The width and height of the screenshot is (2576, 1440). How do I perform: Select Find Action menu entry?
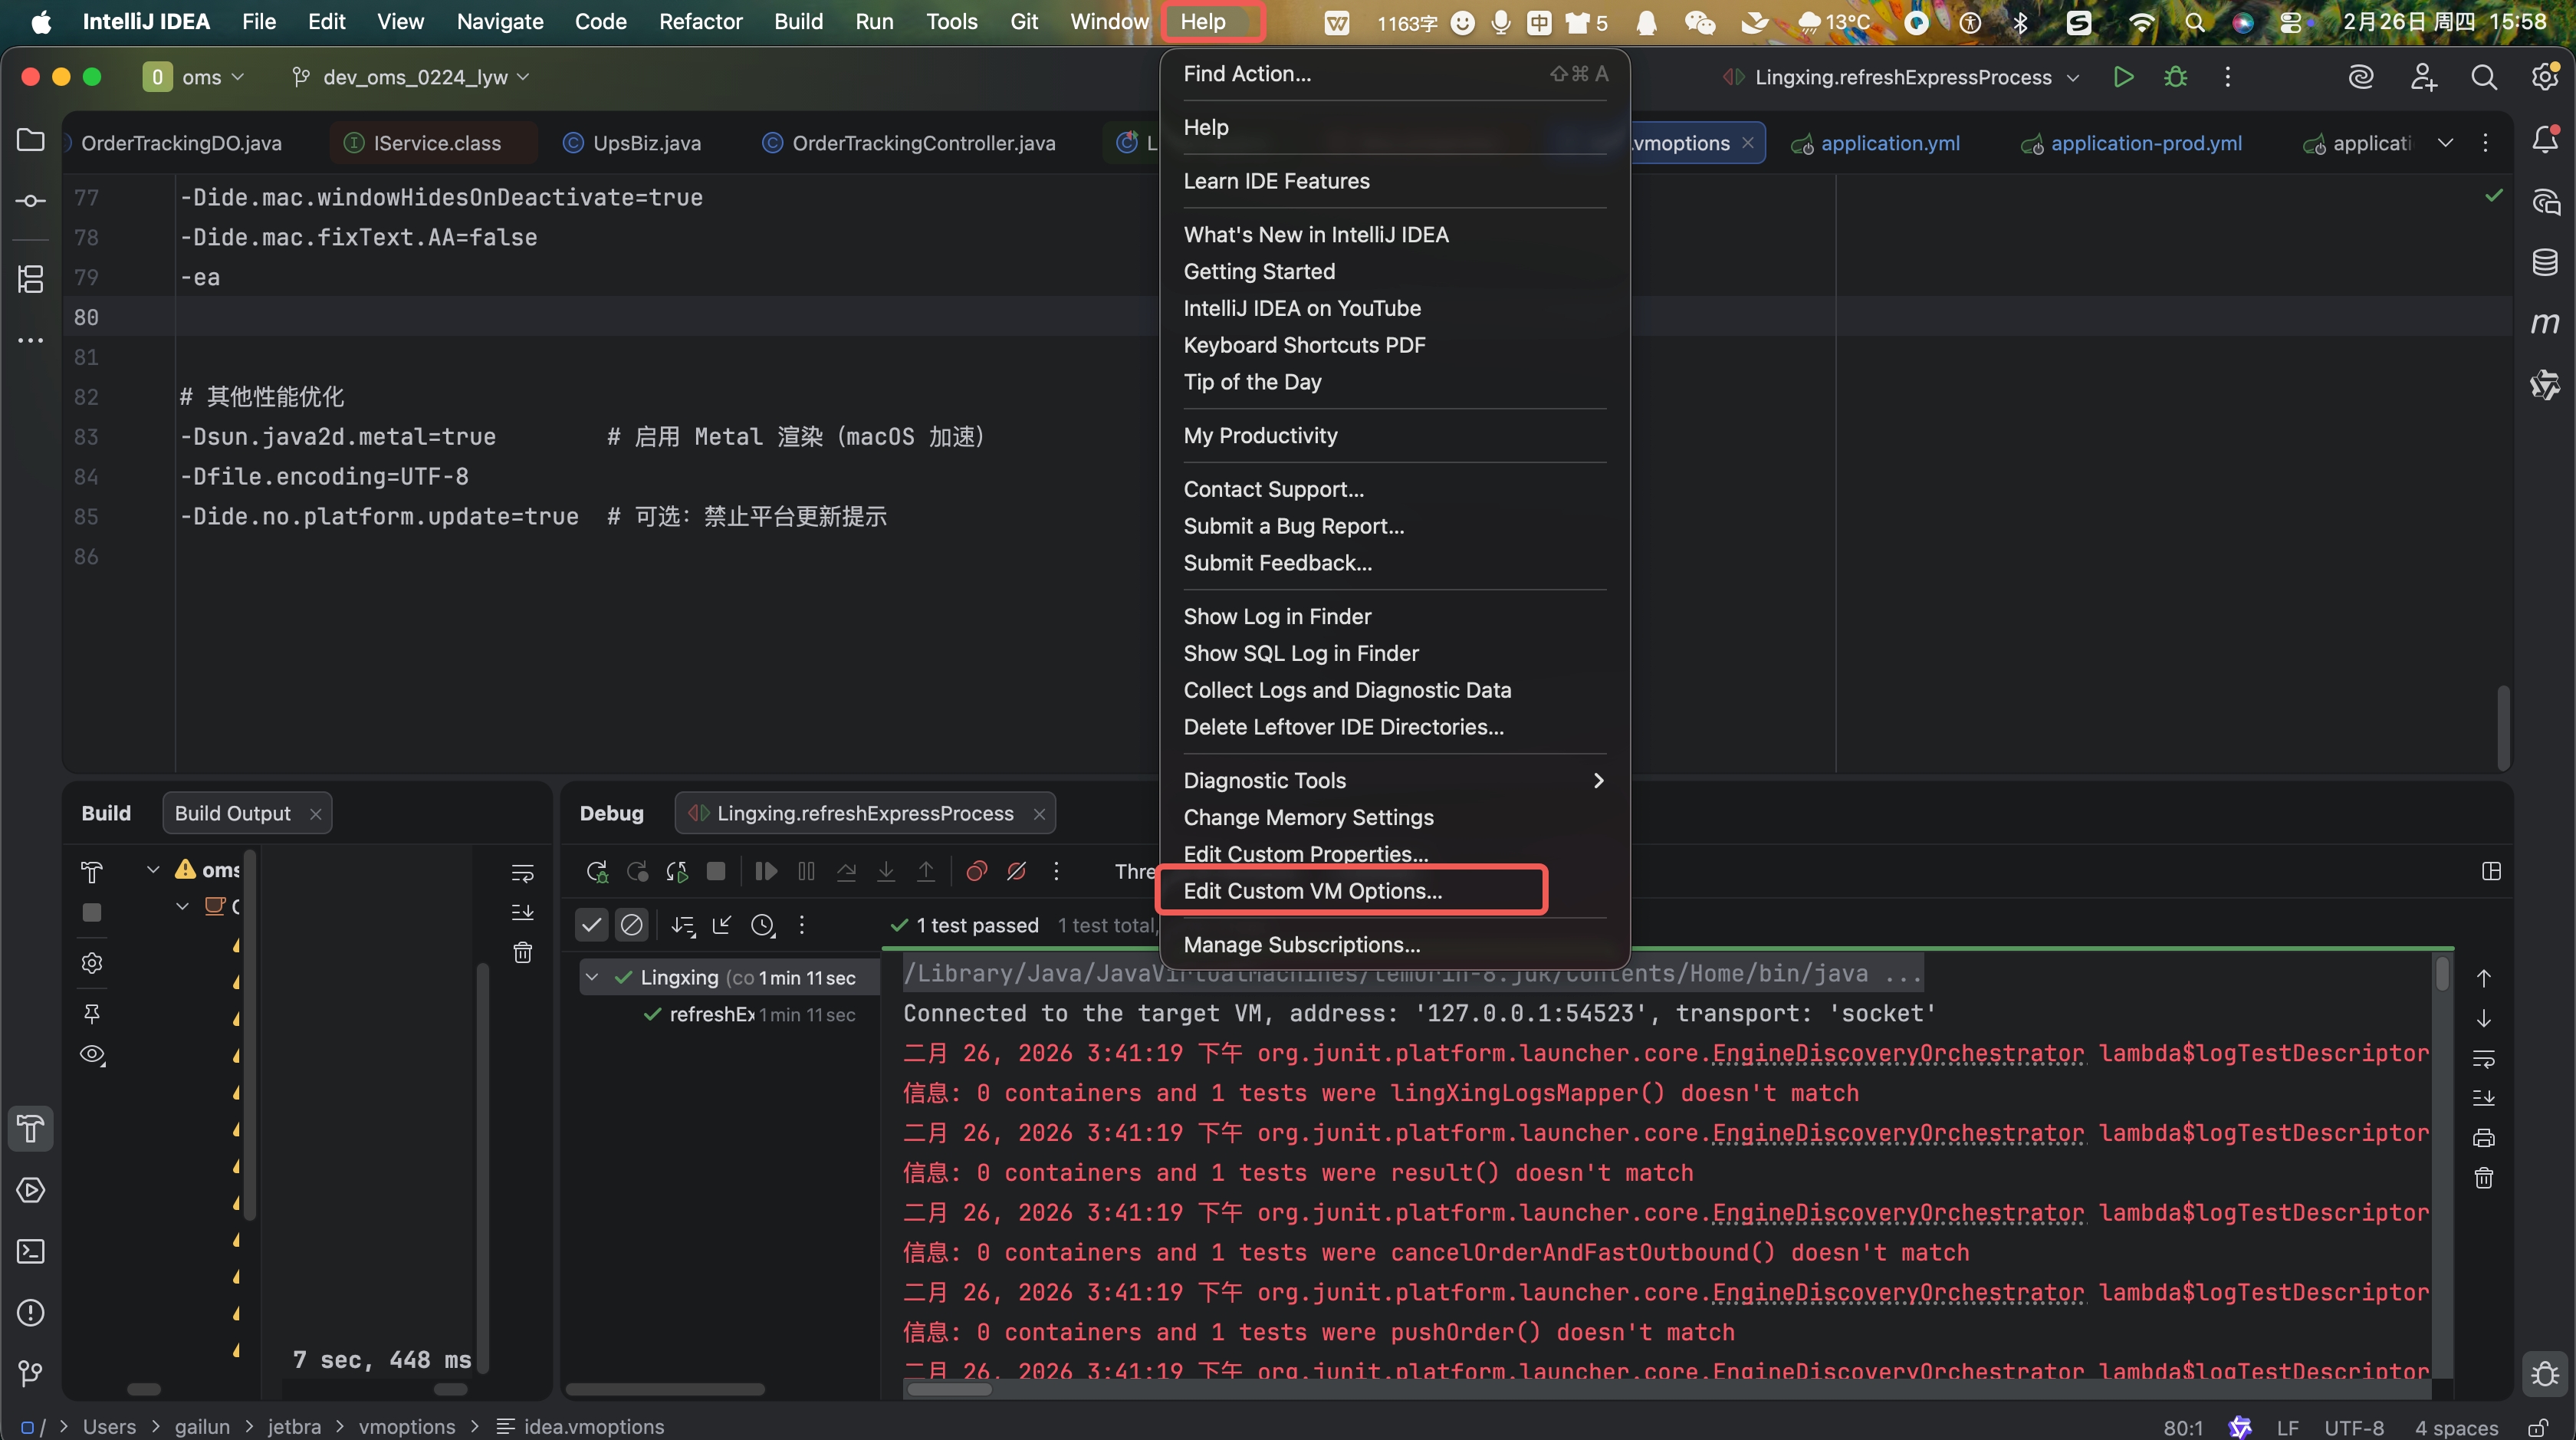[x=1394, y=73]
